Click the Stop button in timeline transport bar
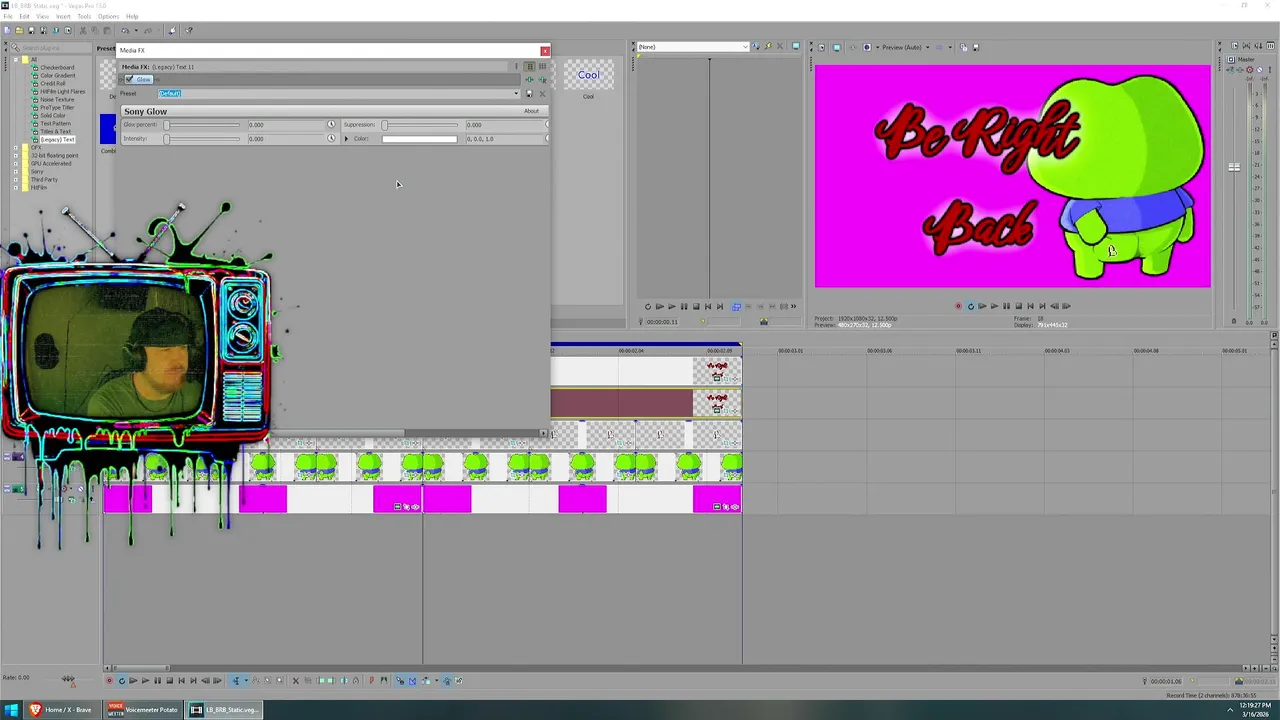Viewport: 1280px width, 720px height. coord(169,681)
